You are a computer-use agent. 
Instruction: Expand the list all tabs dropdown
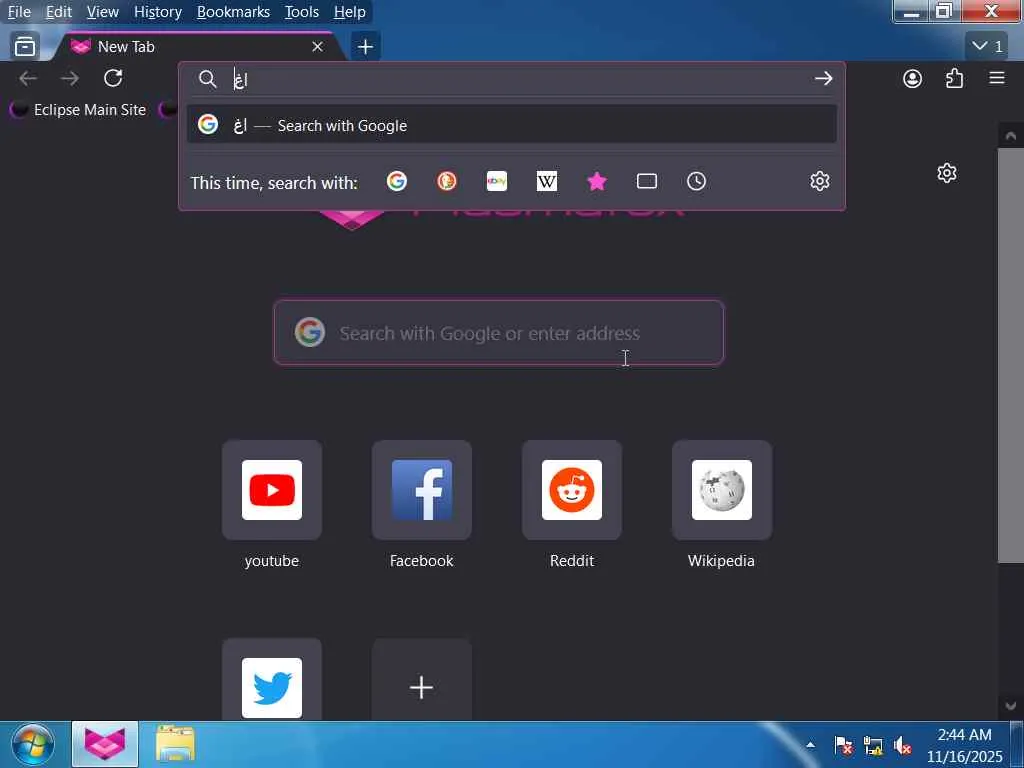[x=987, y=46]
